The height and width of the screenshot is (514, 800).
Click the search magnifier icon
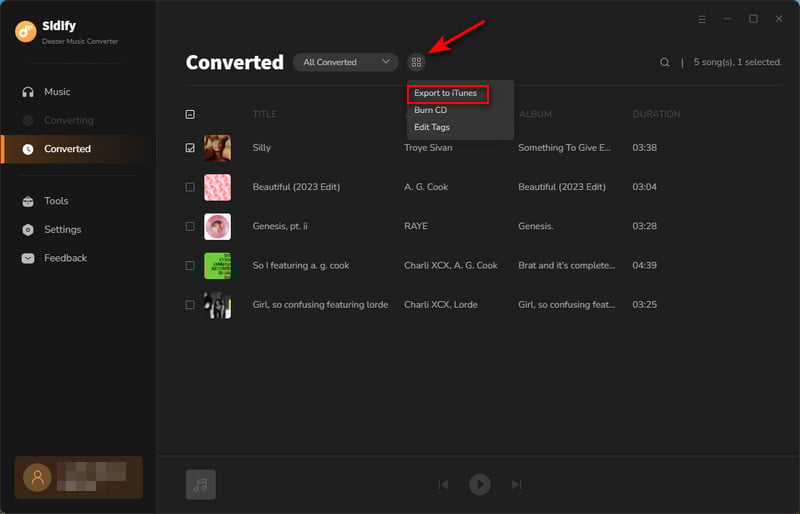click(x=664, y=62)
